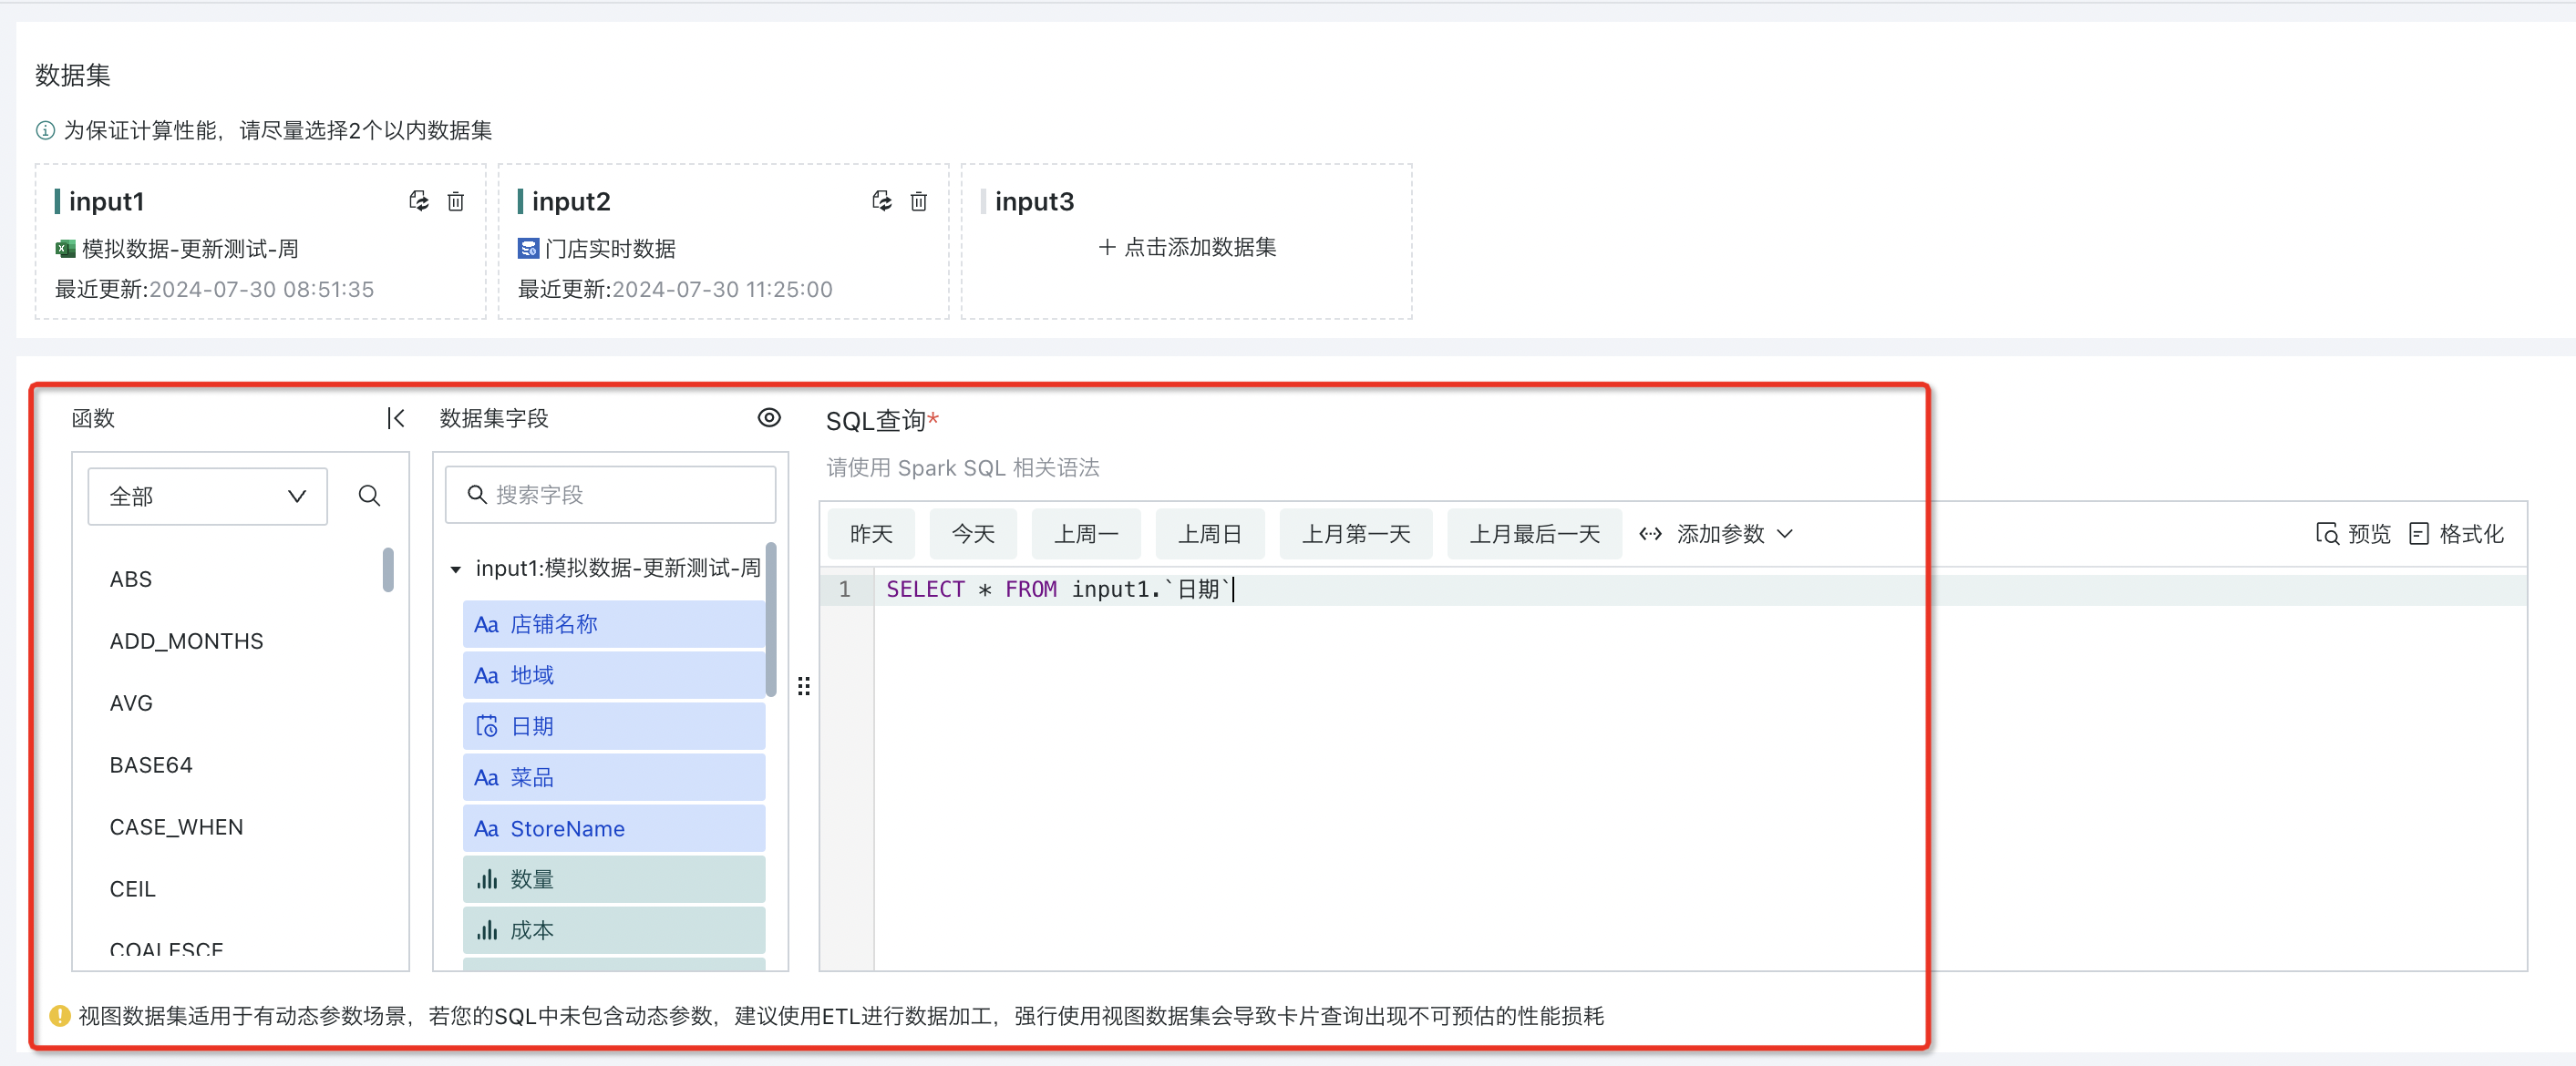This screenshot has height=1066, width=2576.
Task: Toggle the eye icon beside 数据集字段
Action: [768, 418]
